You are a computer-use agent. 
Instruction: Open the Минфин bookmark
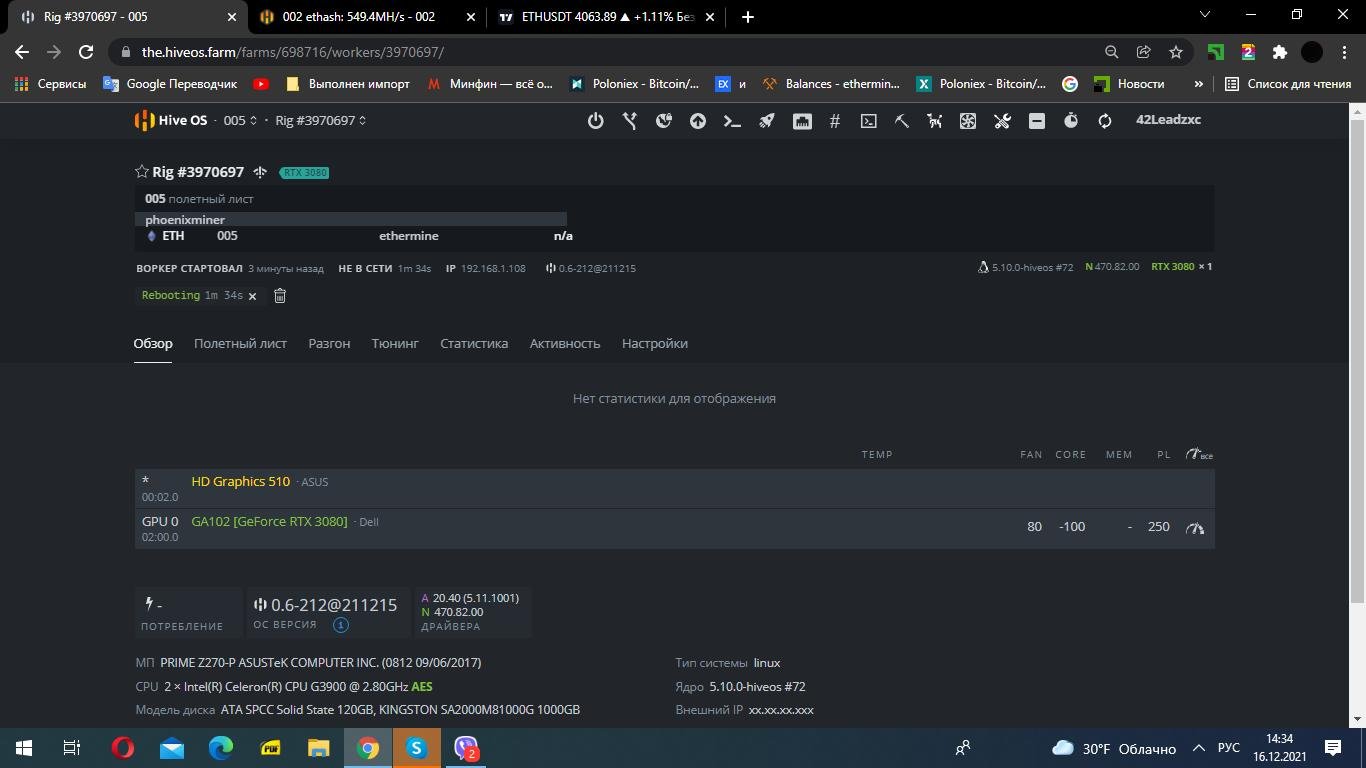[x=489, y=84]
